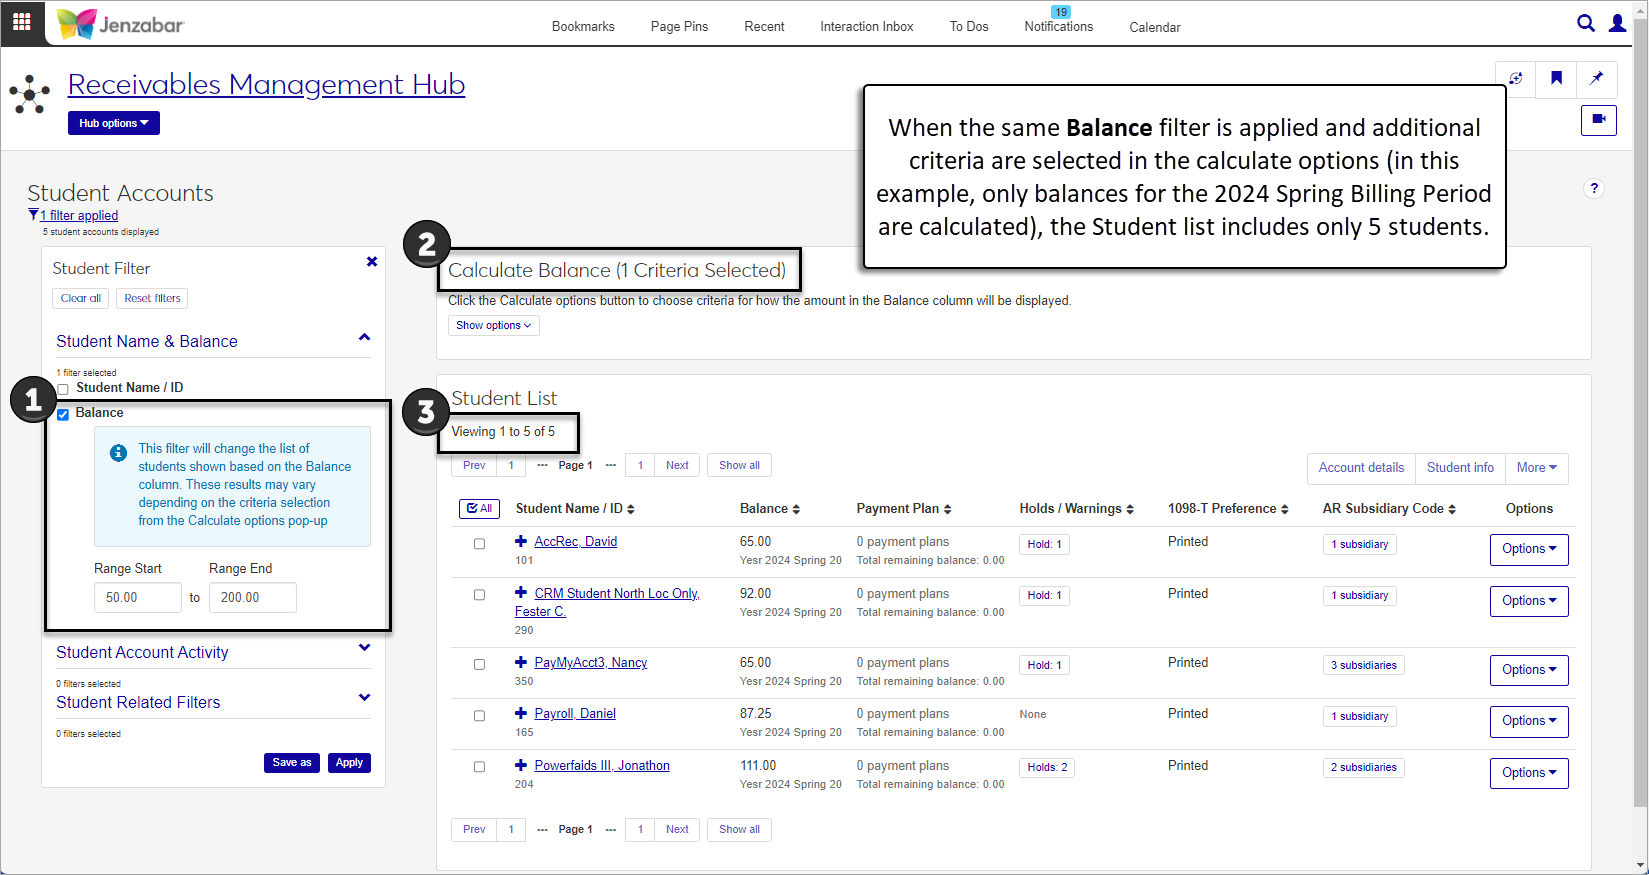Pin this page using the pushpin icon
The height and width of the screenshot is (875, 1649).
click(x=1596, y=79)
